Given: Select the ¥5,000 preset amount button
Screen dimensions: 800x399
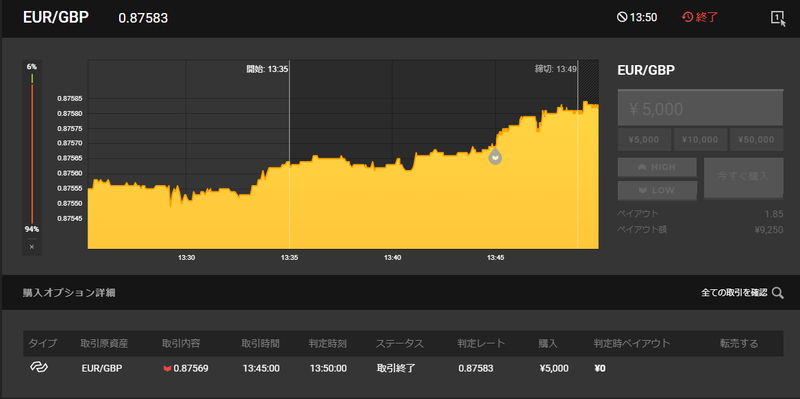Looking at the screenshot, I should 643,140.
